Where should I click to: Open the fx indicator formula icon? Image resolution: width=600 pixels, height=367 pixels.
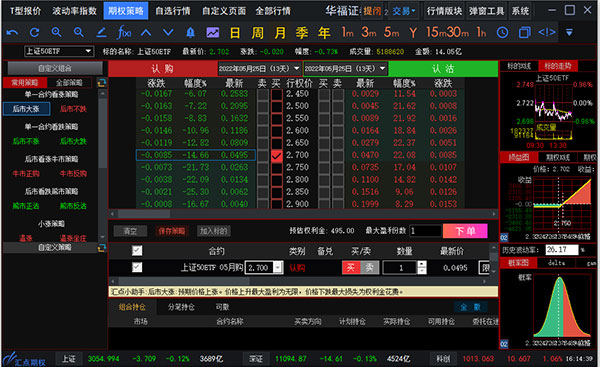point(124,32)
